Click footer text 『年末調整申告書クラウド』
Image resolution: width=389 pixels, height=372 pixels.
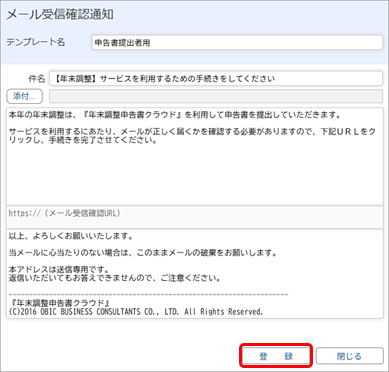(x=60, y=303)
